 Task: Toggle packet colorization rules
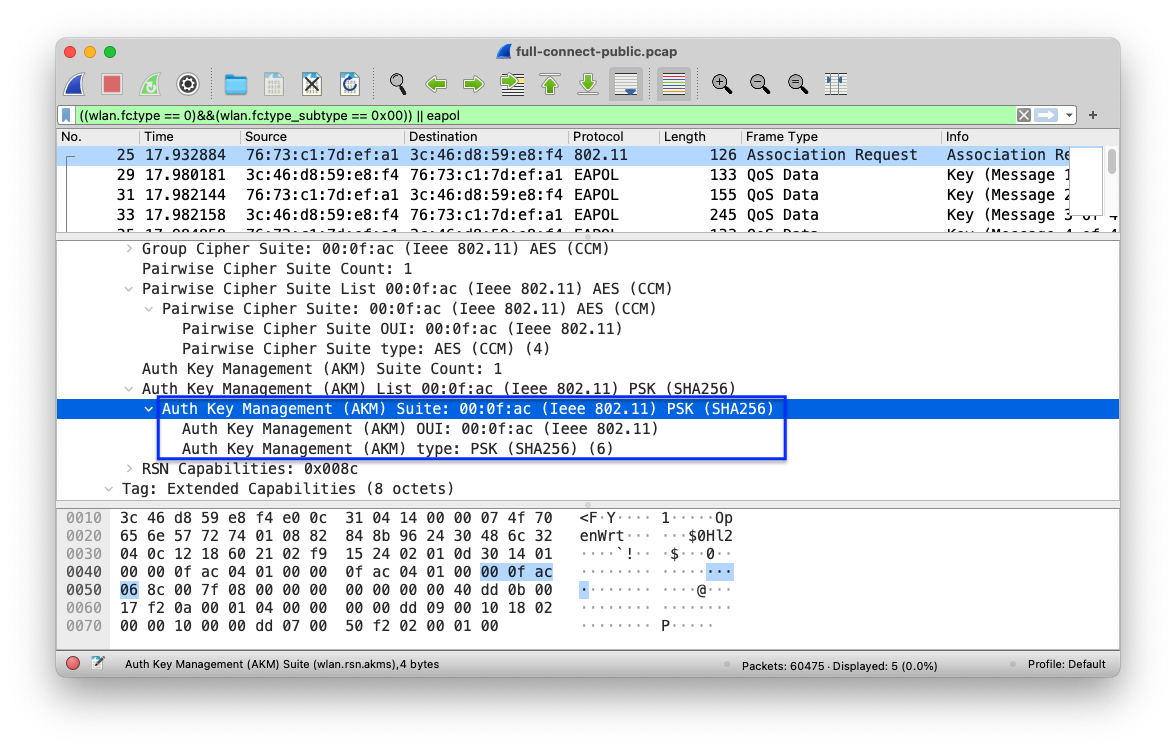click(674, 85)
